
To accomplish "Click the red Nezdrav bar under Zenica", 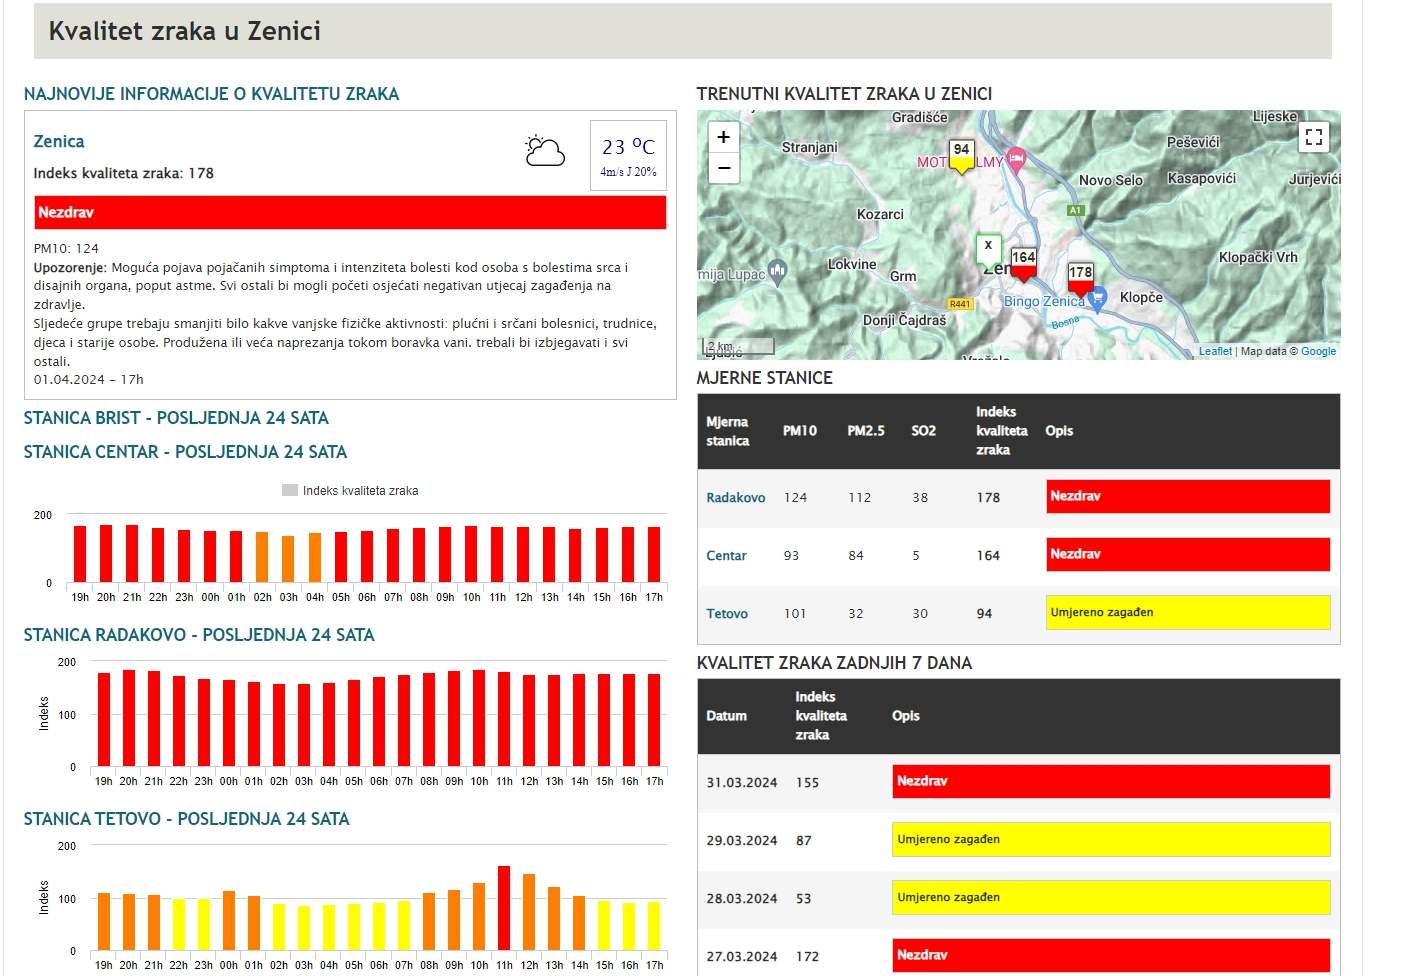I will point(350,213).
